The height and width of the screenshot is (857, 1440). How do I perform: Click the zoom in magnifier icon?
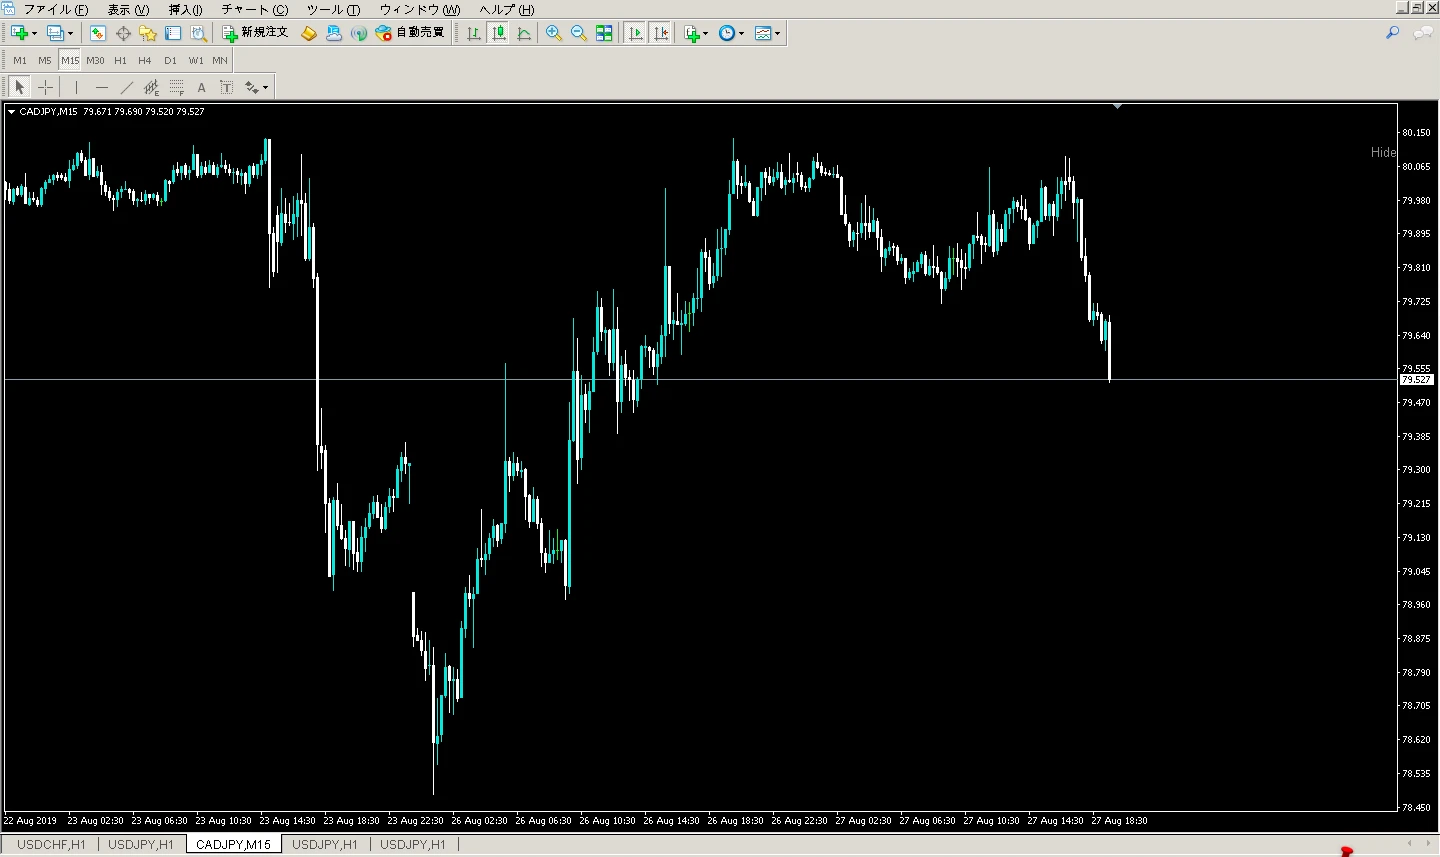553,33
